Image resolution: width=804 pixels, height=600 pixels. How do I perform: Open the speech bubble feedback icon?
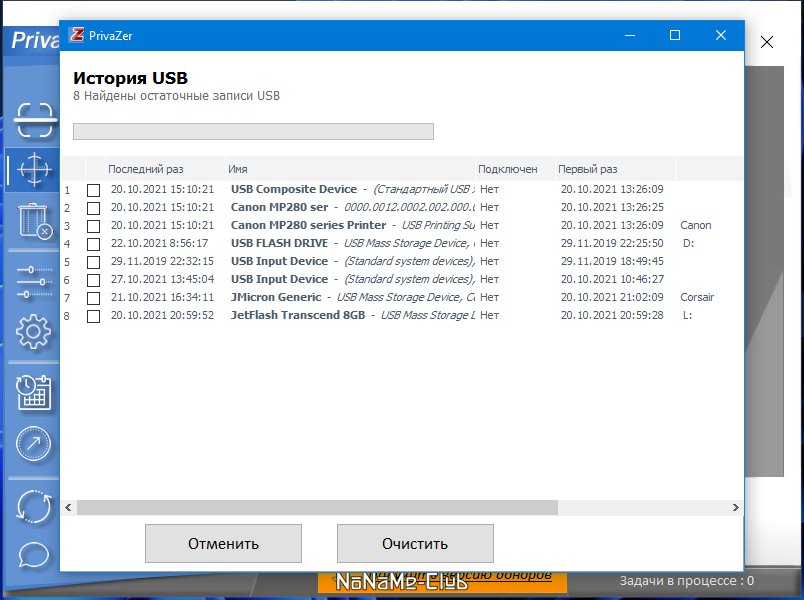coord(34,555)
